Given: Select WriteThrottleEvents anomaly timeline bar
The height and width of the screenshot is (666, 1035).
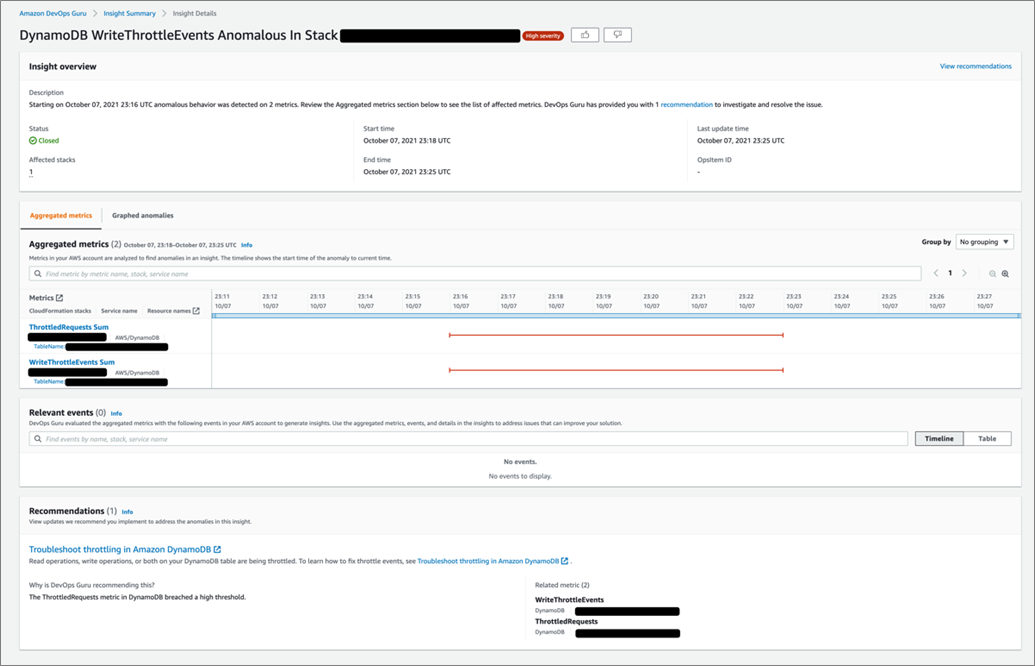Looking at the screenshot, I should [x=616, y=370].
